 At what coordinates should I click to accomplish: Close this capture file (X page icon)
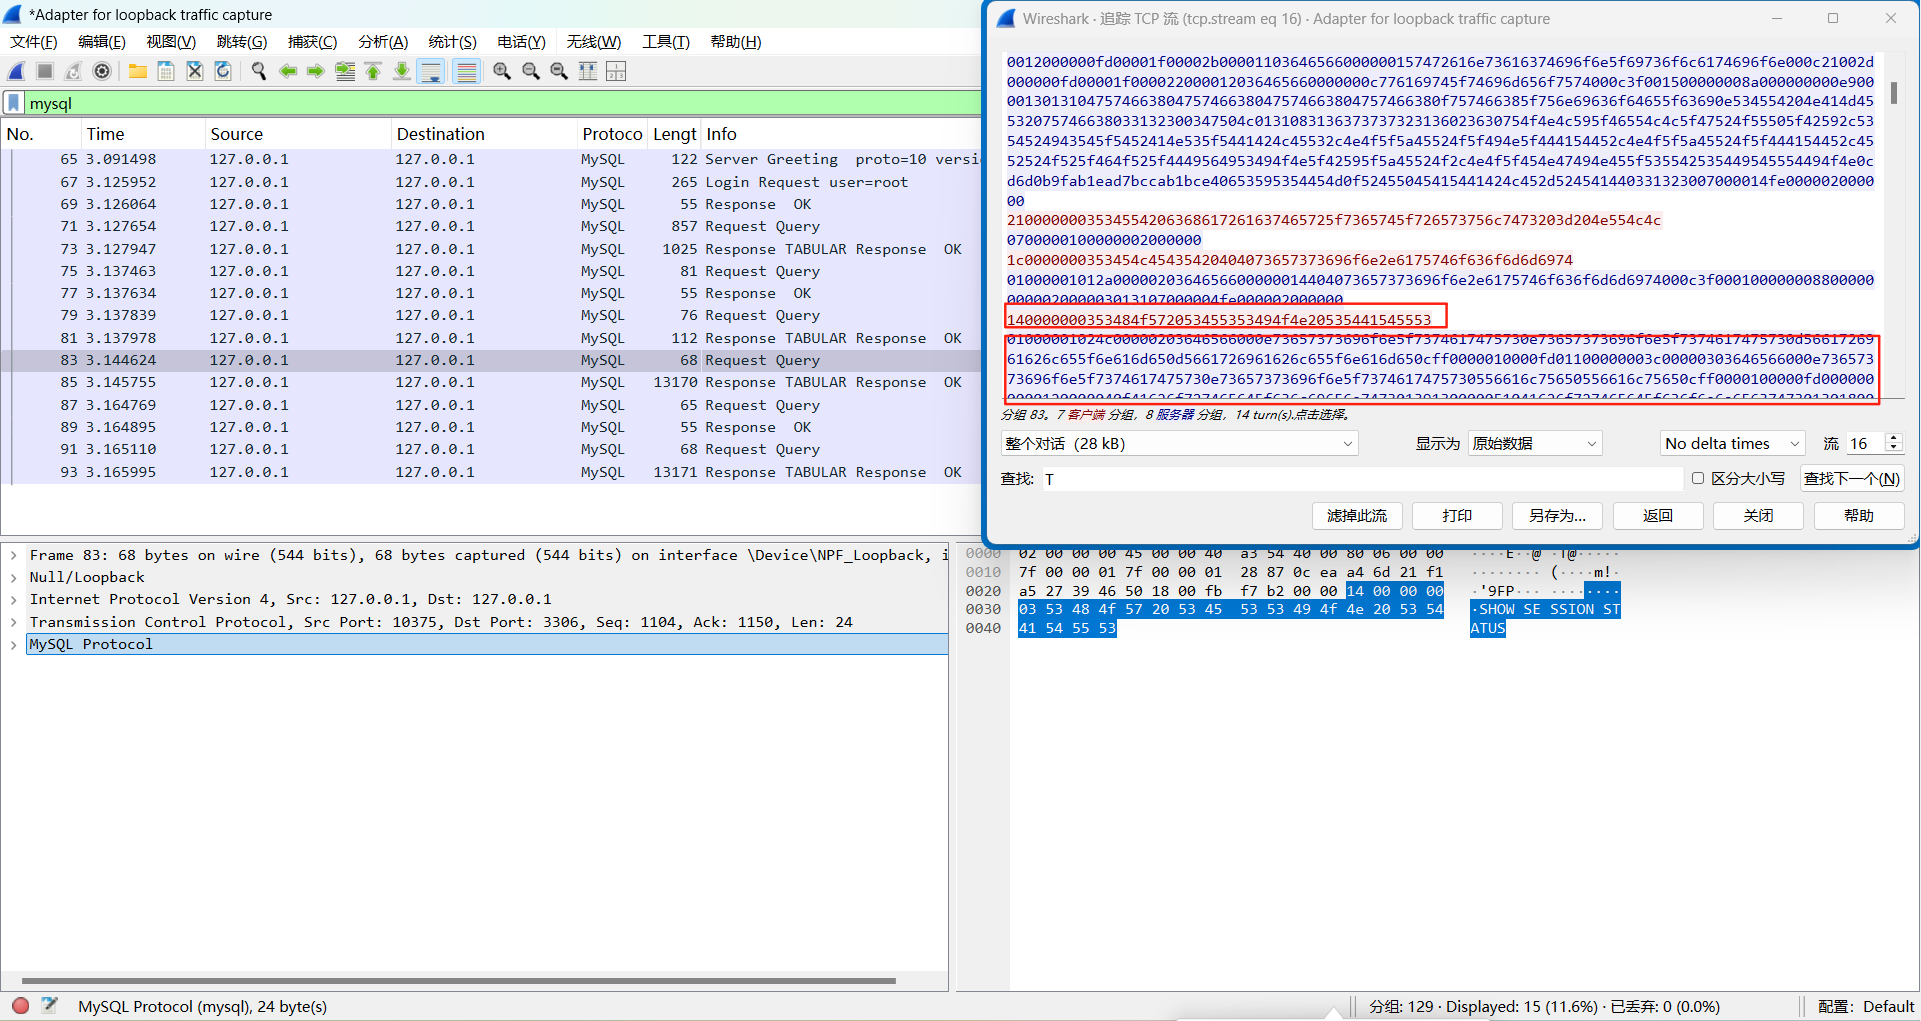click(x=195, y=71)
